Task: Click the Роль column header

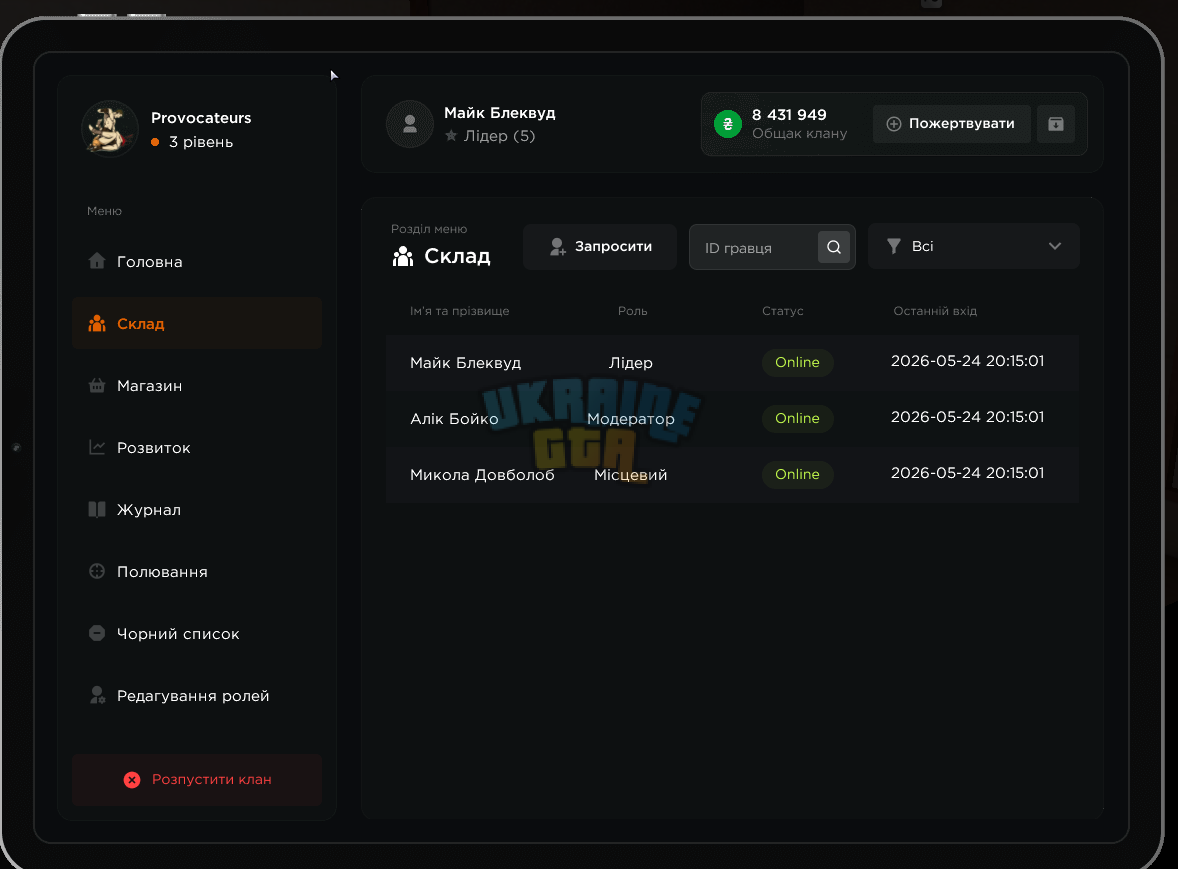Action: pos(633,311)
